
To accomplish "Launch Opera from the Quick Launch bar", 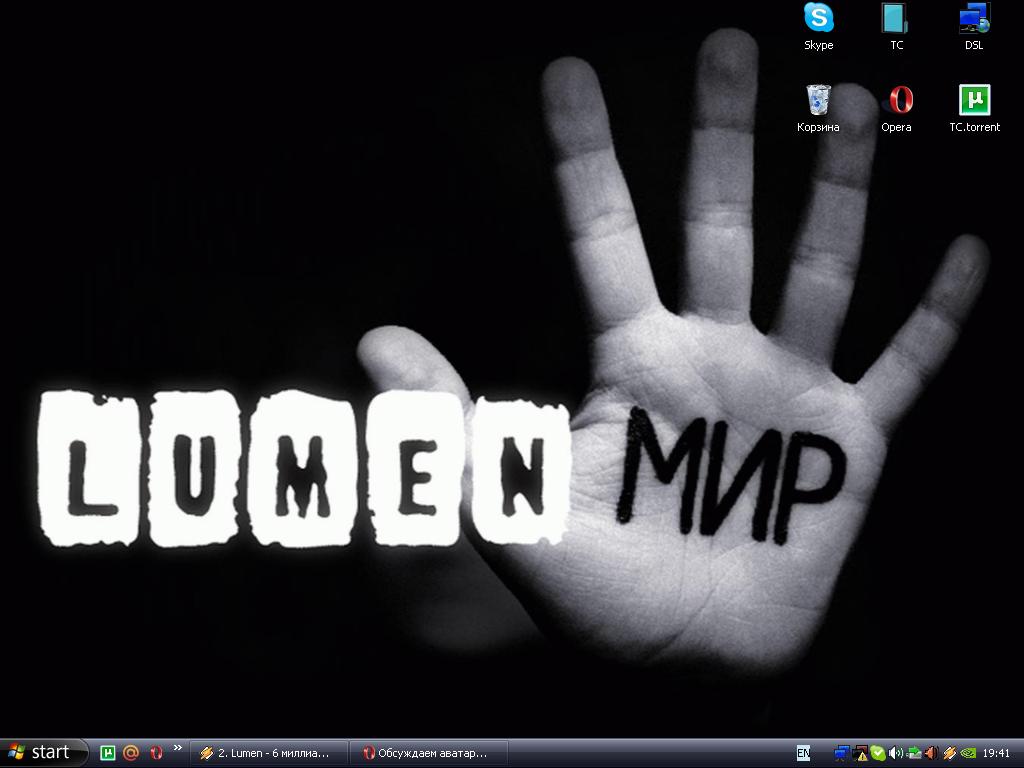I will tap(155, 753).
